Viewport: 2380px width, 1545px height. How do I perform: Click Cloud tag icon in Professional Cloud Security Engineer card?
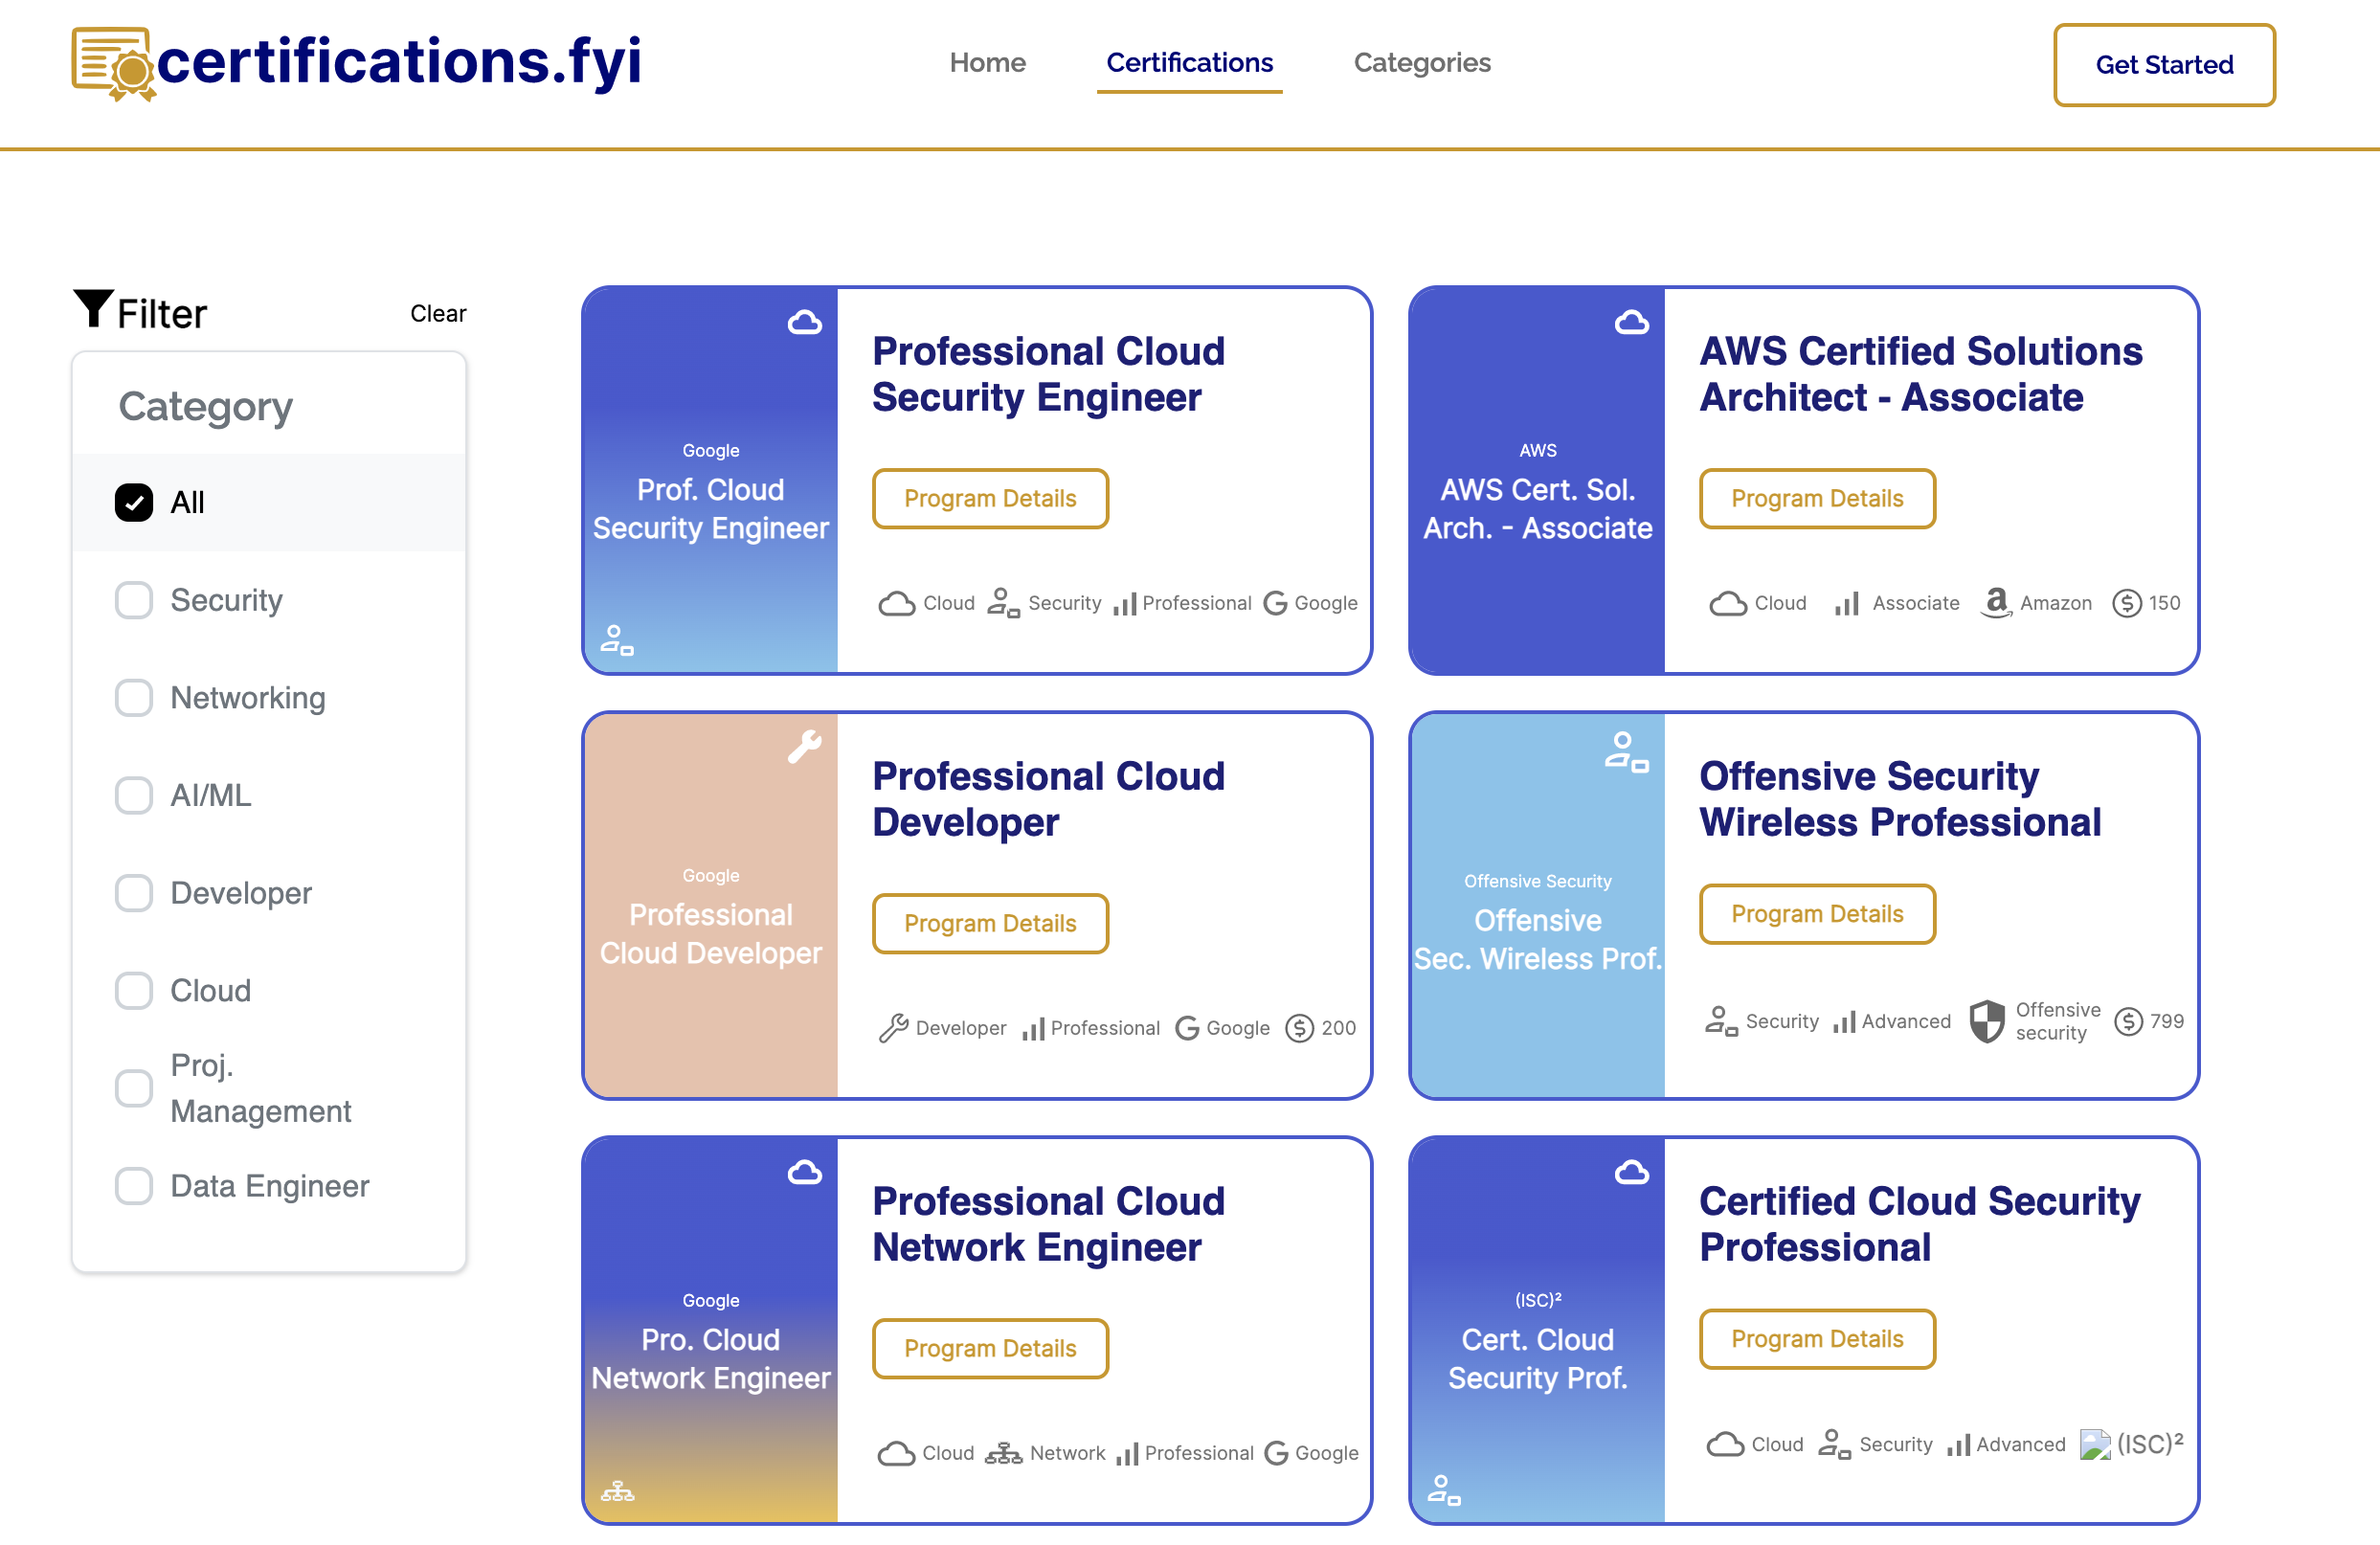tap(896, 604)
